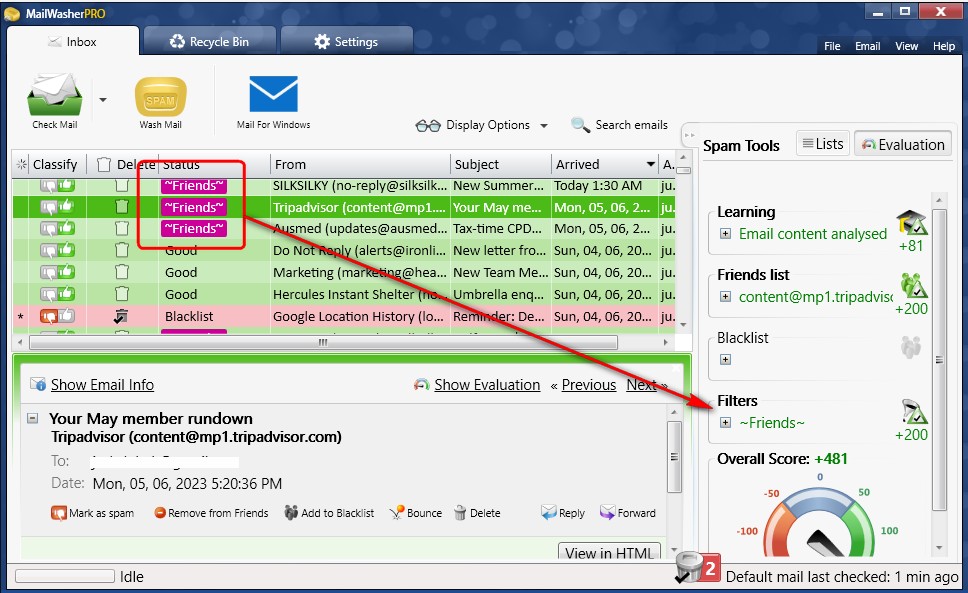Click the Show Evaluation link
This screenshot has height=593, width=968.
(x=487, y=385)
